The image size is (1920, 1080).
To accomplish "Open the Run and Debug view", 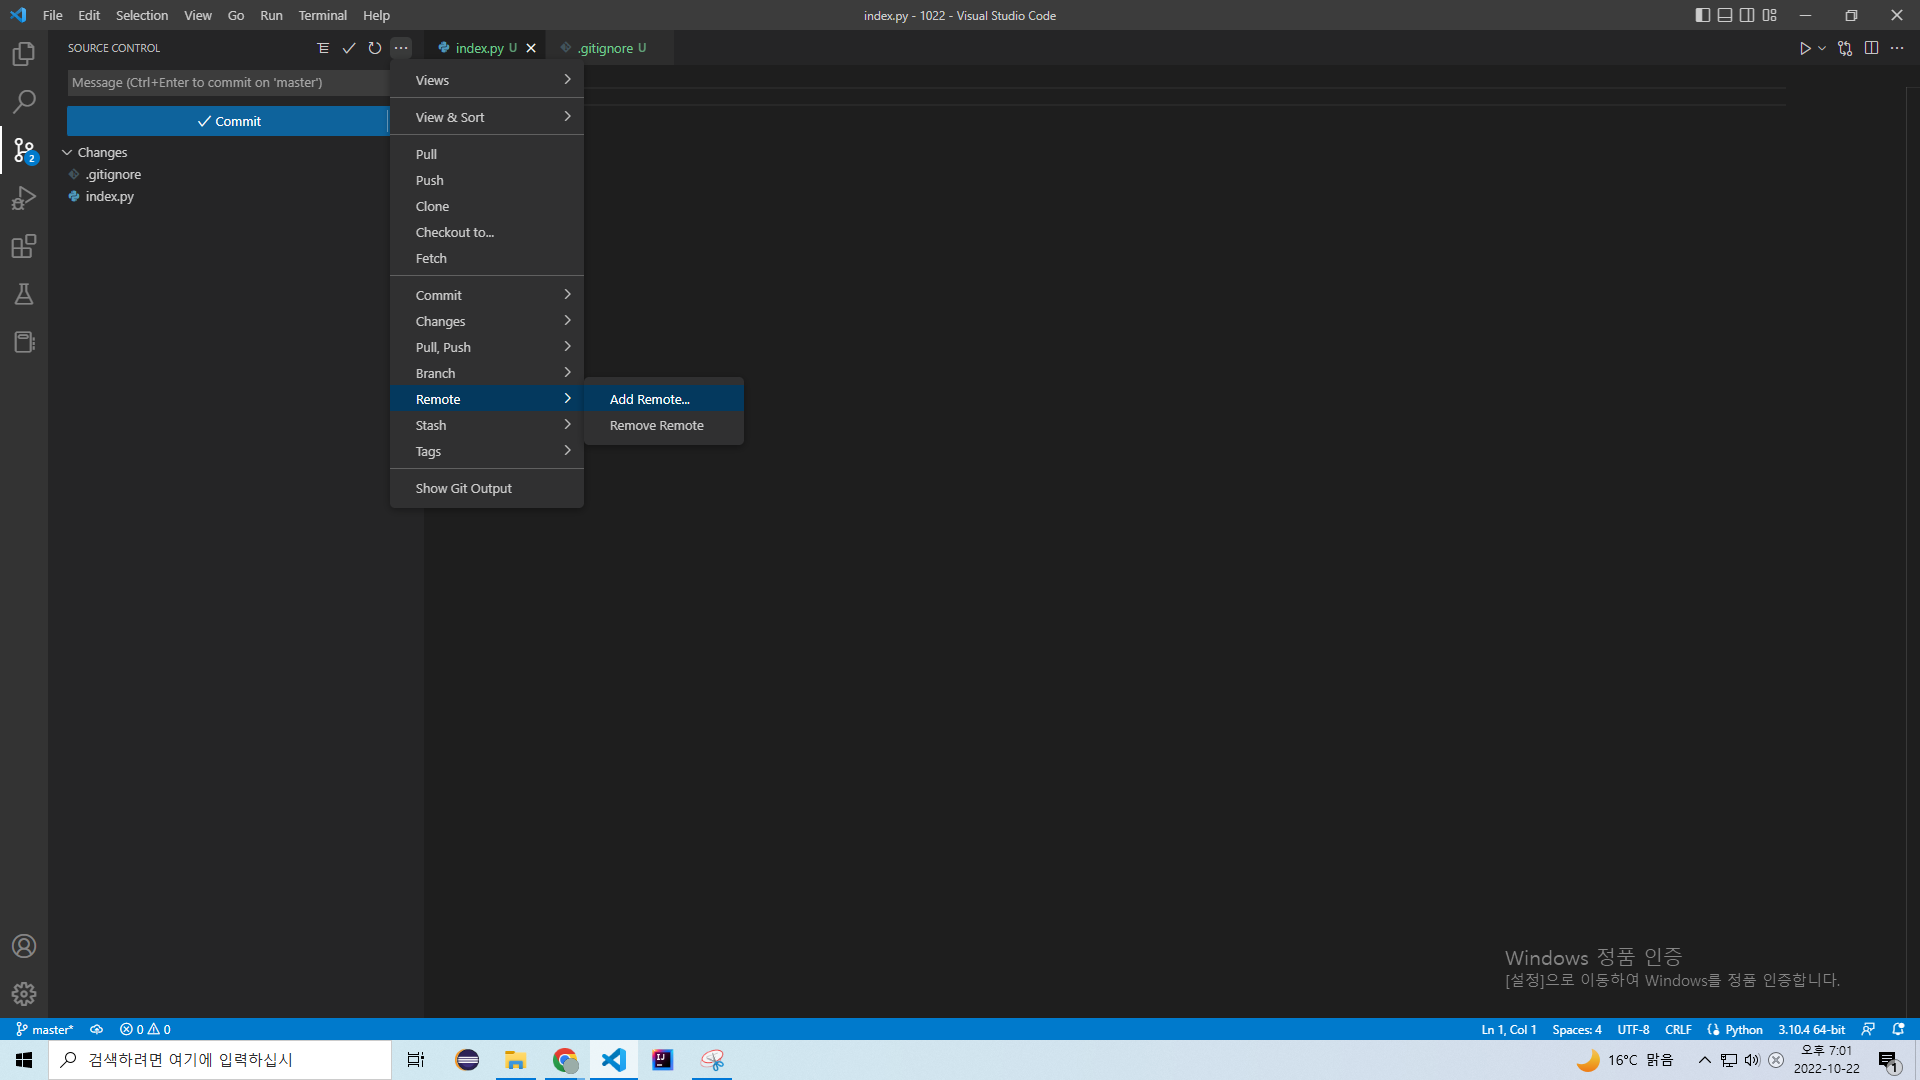I will point(24,198).
